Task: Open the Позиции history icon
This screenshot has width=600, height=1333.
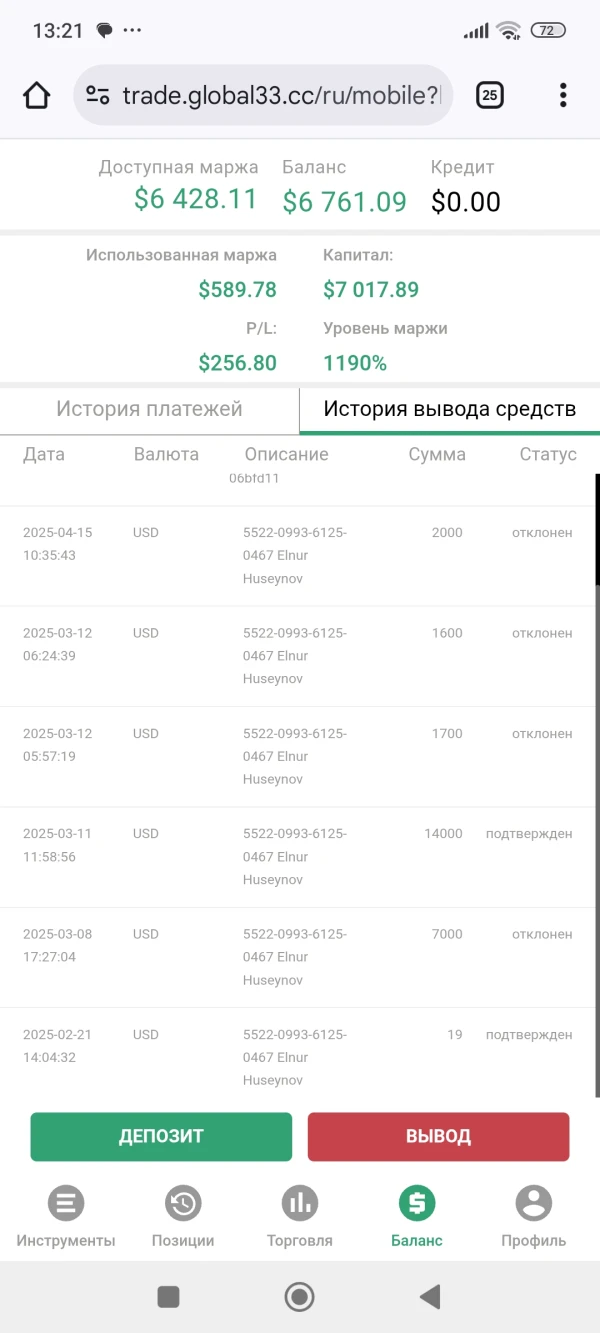Action: (x=183, y=1203)
